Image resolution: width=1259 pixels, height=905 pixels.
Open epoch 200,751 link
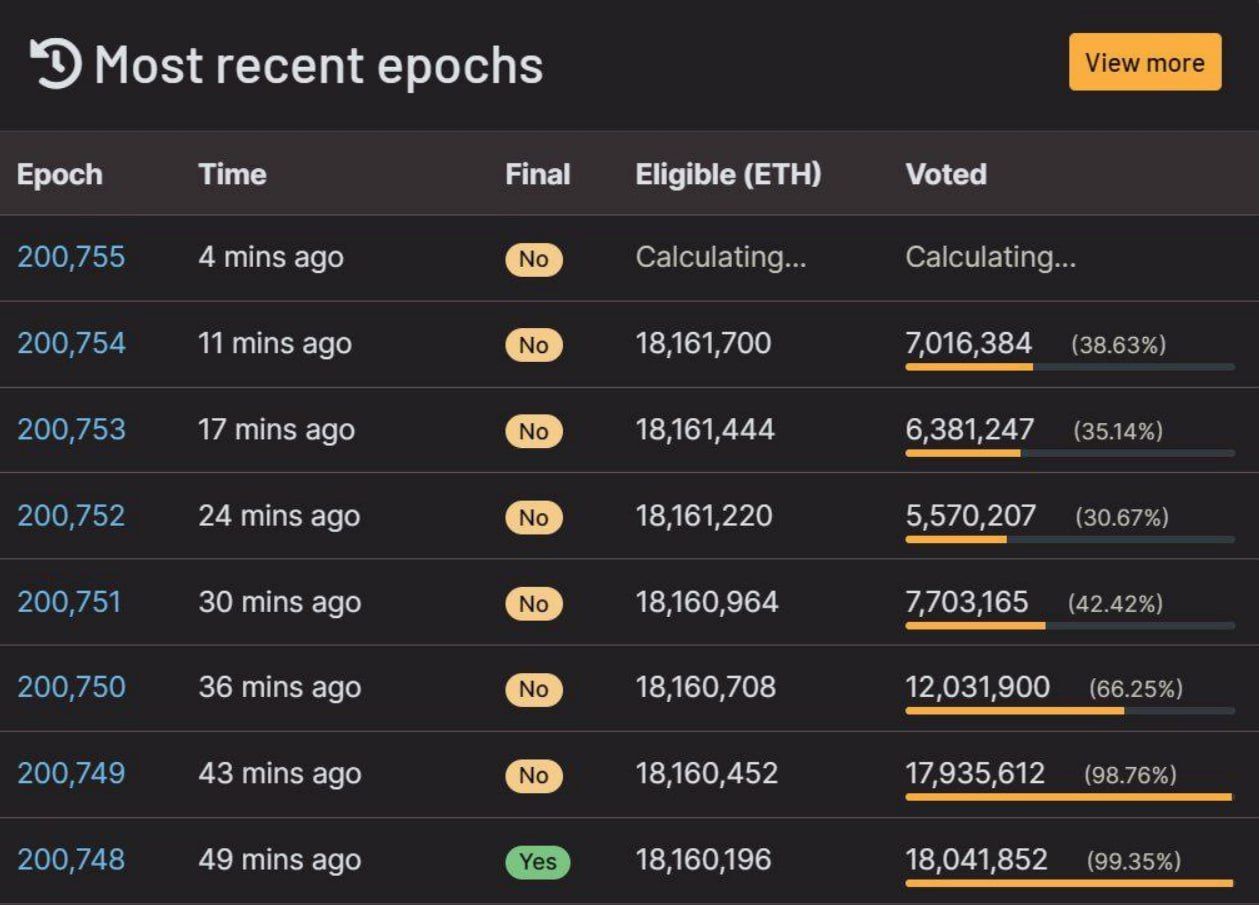click(69, 602)
